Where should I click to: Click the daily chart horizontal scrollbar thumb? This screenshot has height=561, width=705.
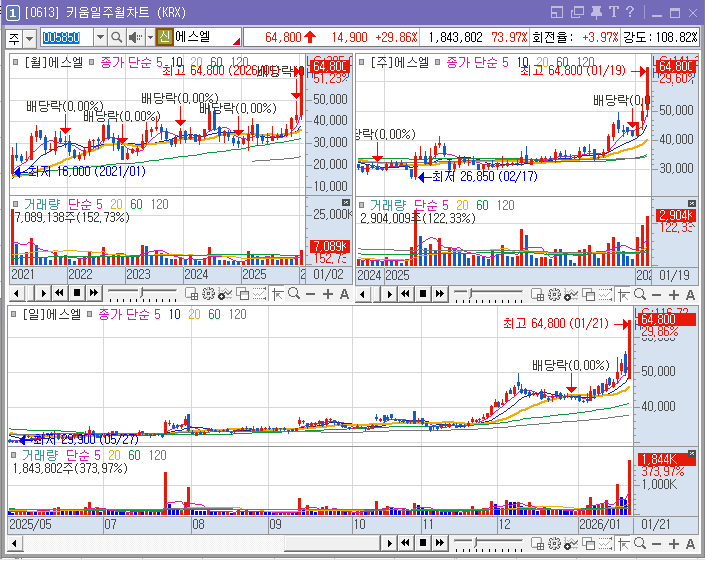[x=330, y=543]
